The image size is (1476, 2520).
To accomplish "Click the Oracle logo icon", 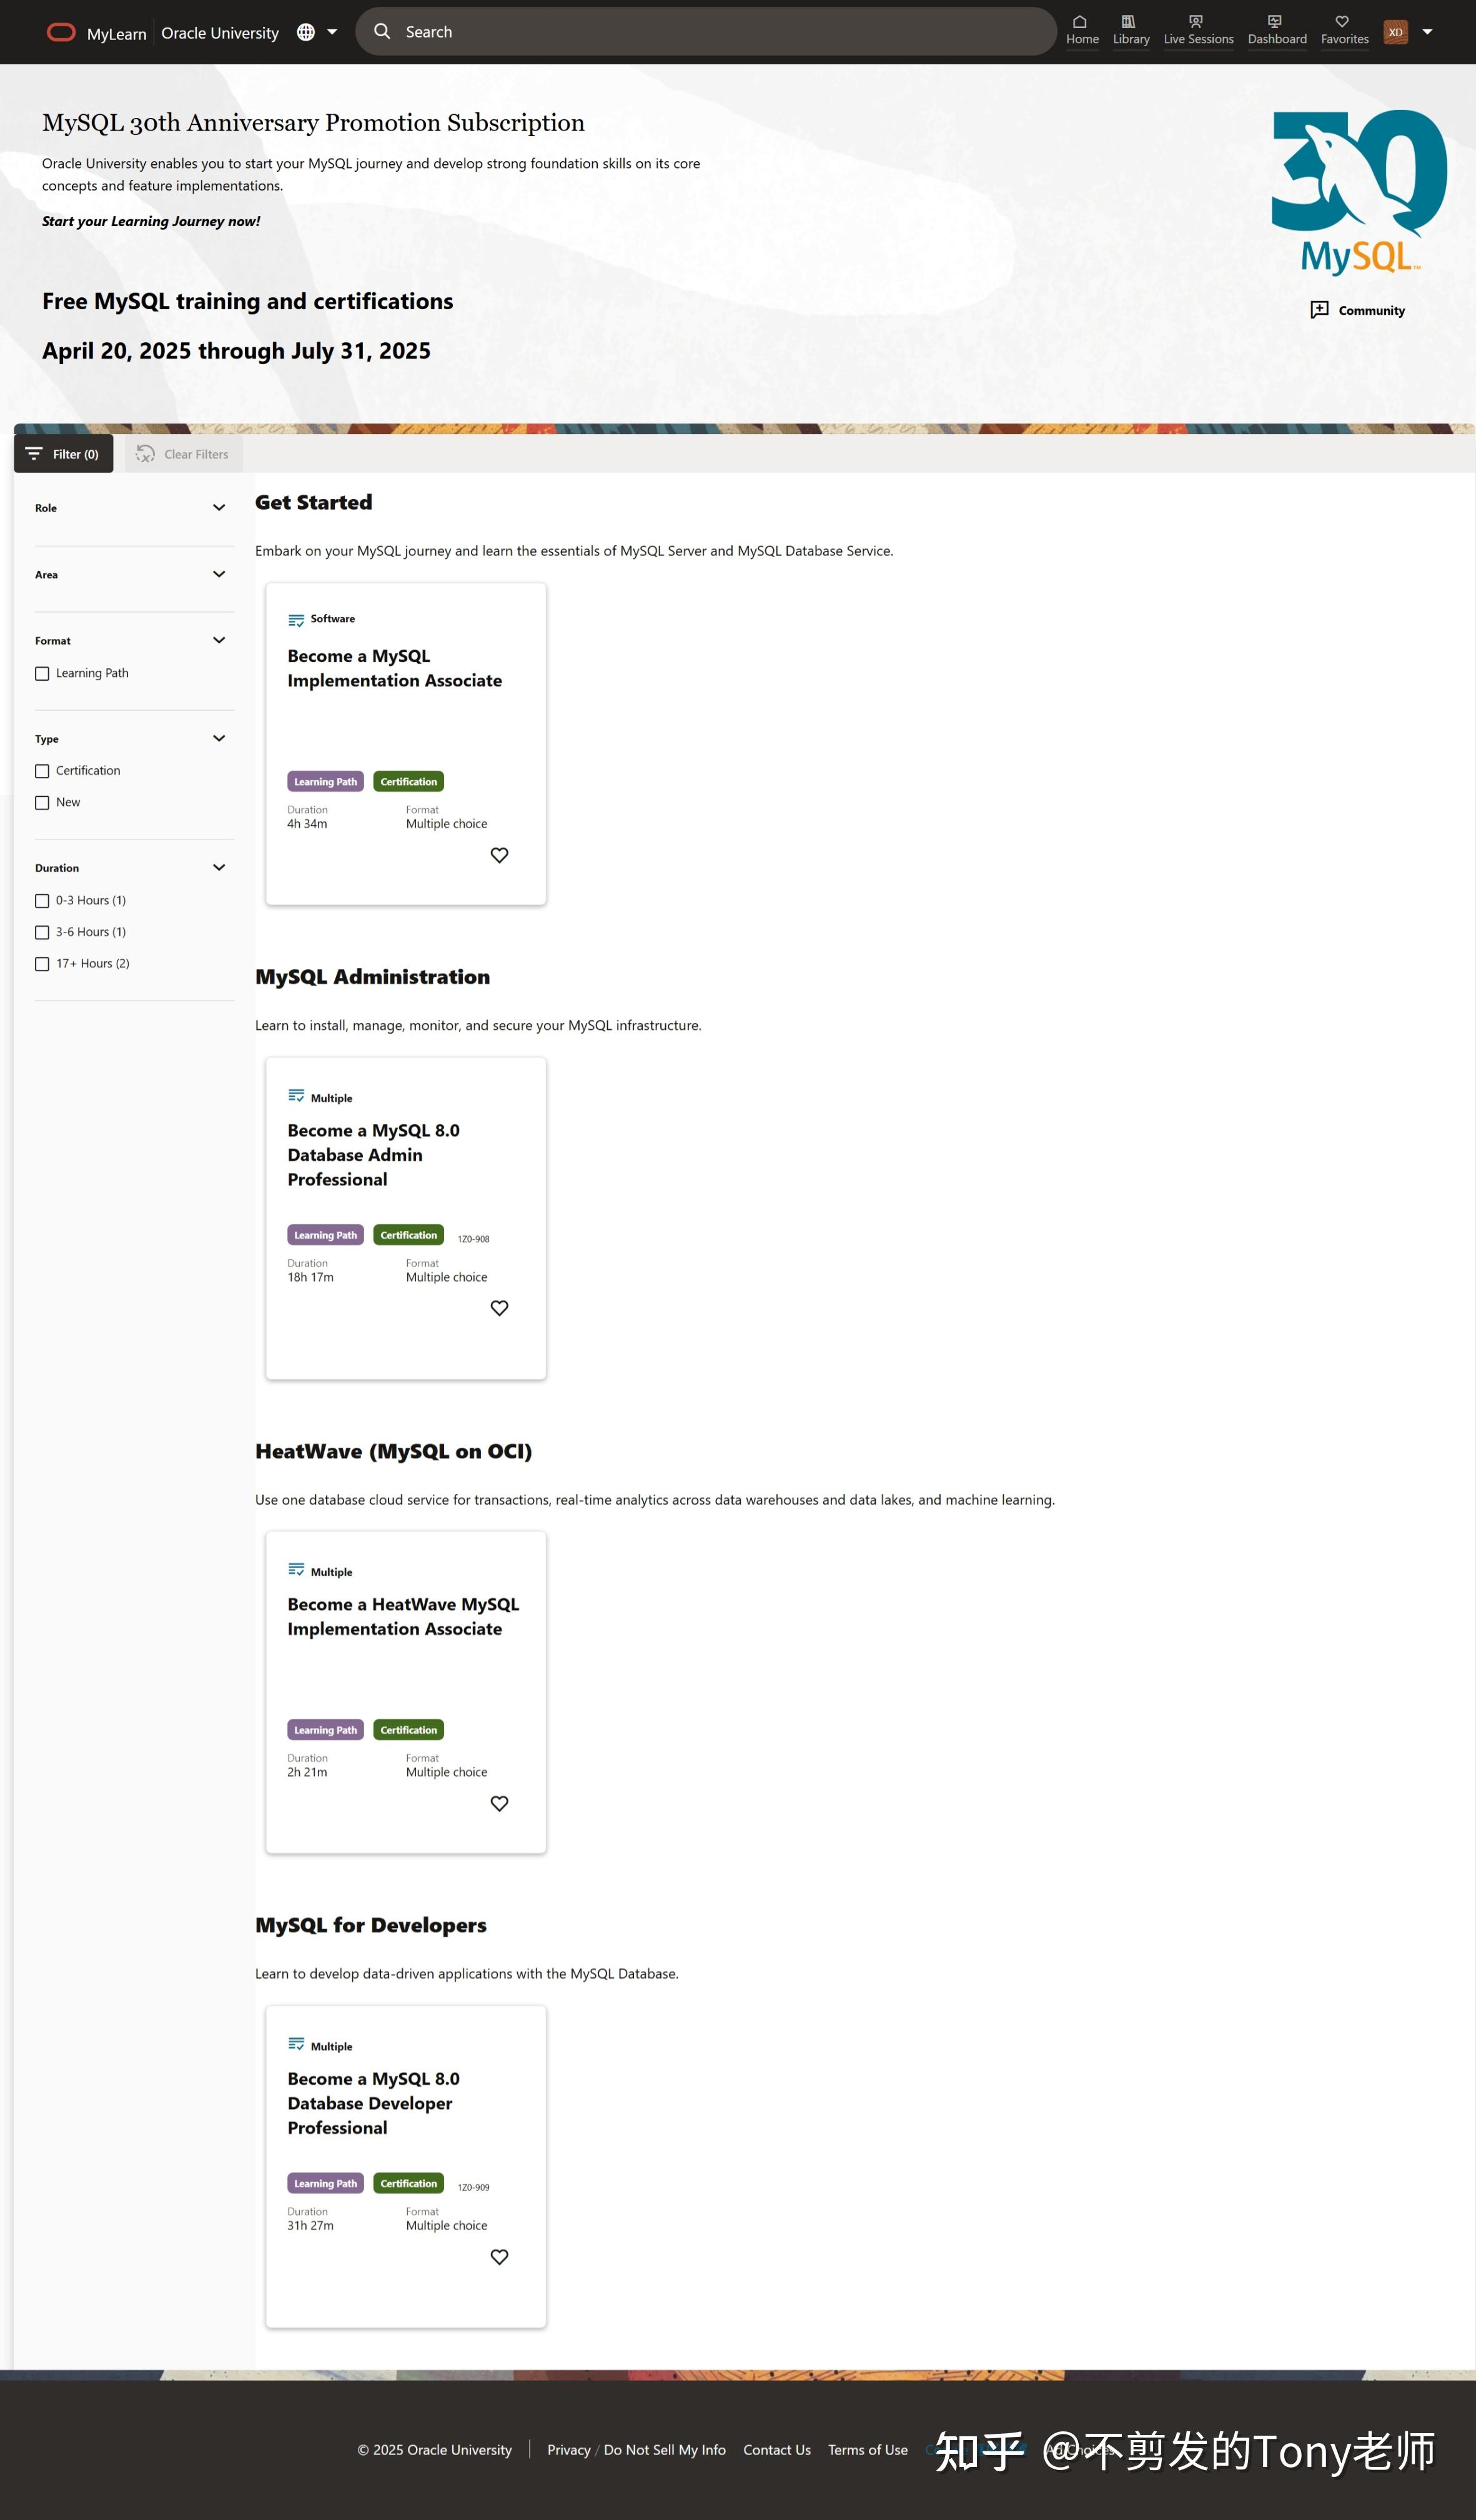I will coord(61,32).
